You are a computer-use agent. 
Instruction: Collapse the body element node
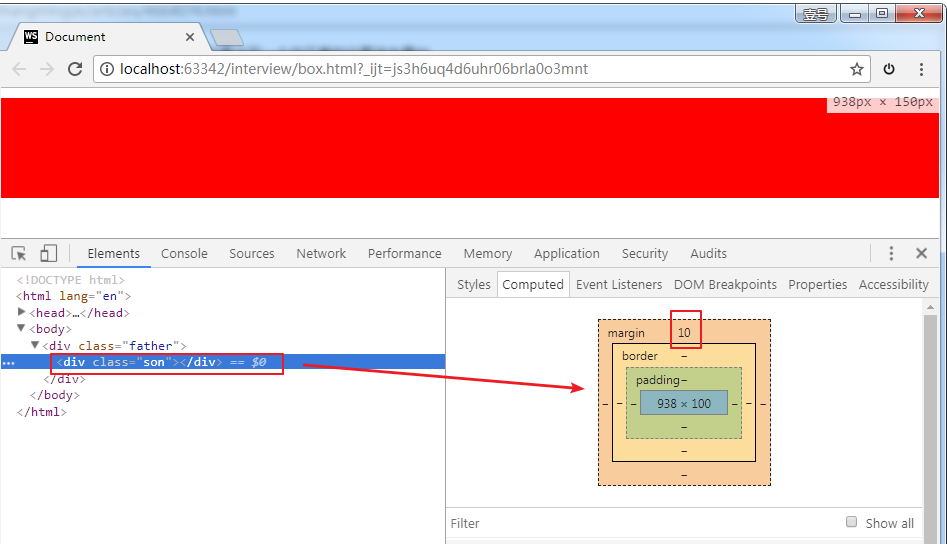[22, 329]
